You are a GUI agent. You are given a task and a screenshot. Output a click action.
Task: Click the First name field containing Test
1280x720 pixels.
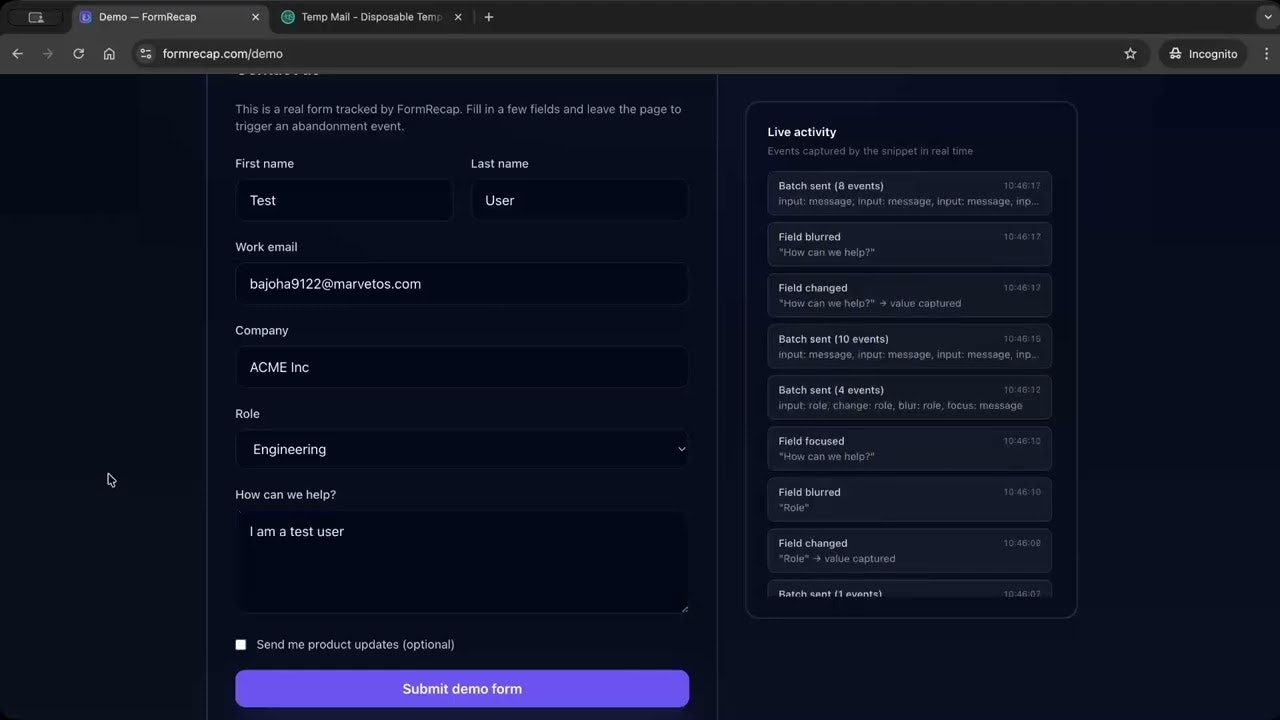click(344, 200)
